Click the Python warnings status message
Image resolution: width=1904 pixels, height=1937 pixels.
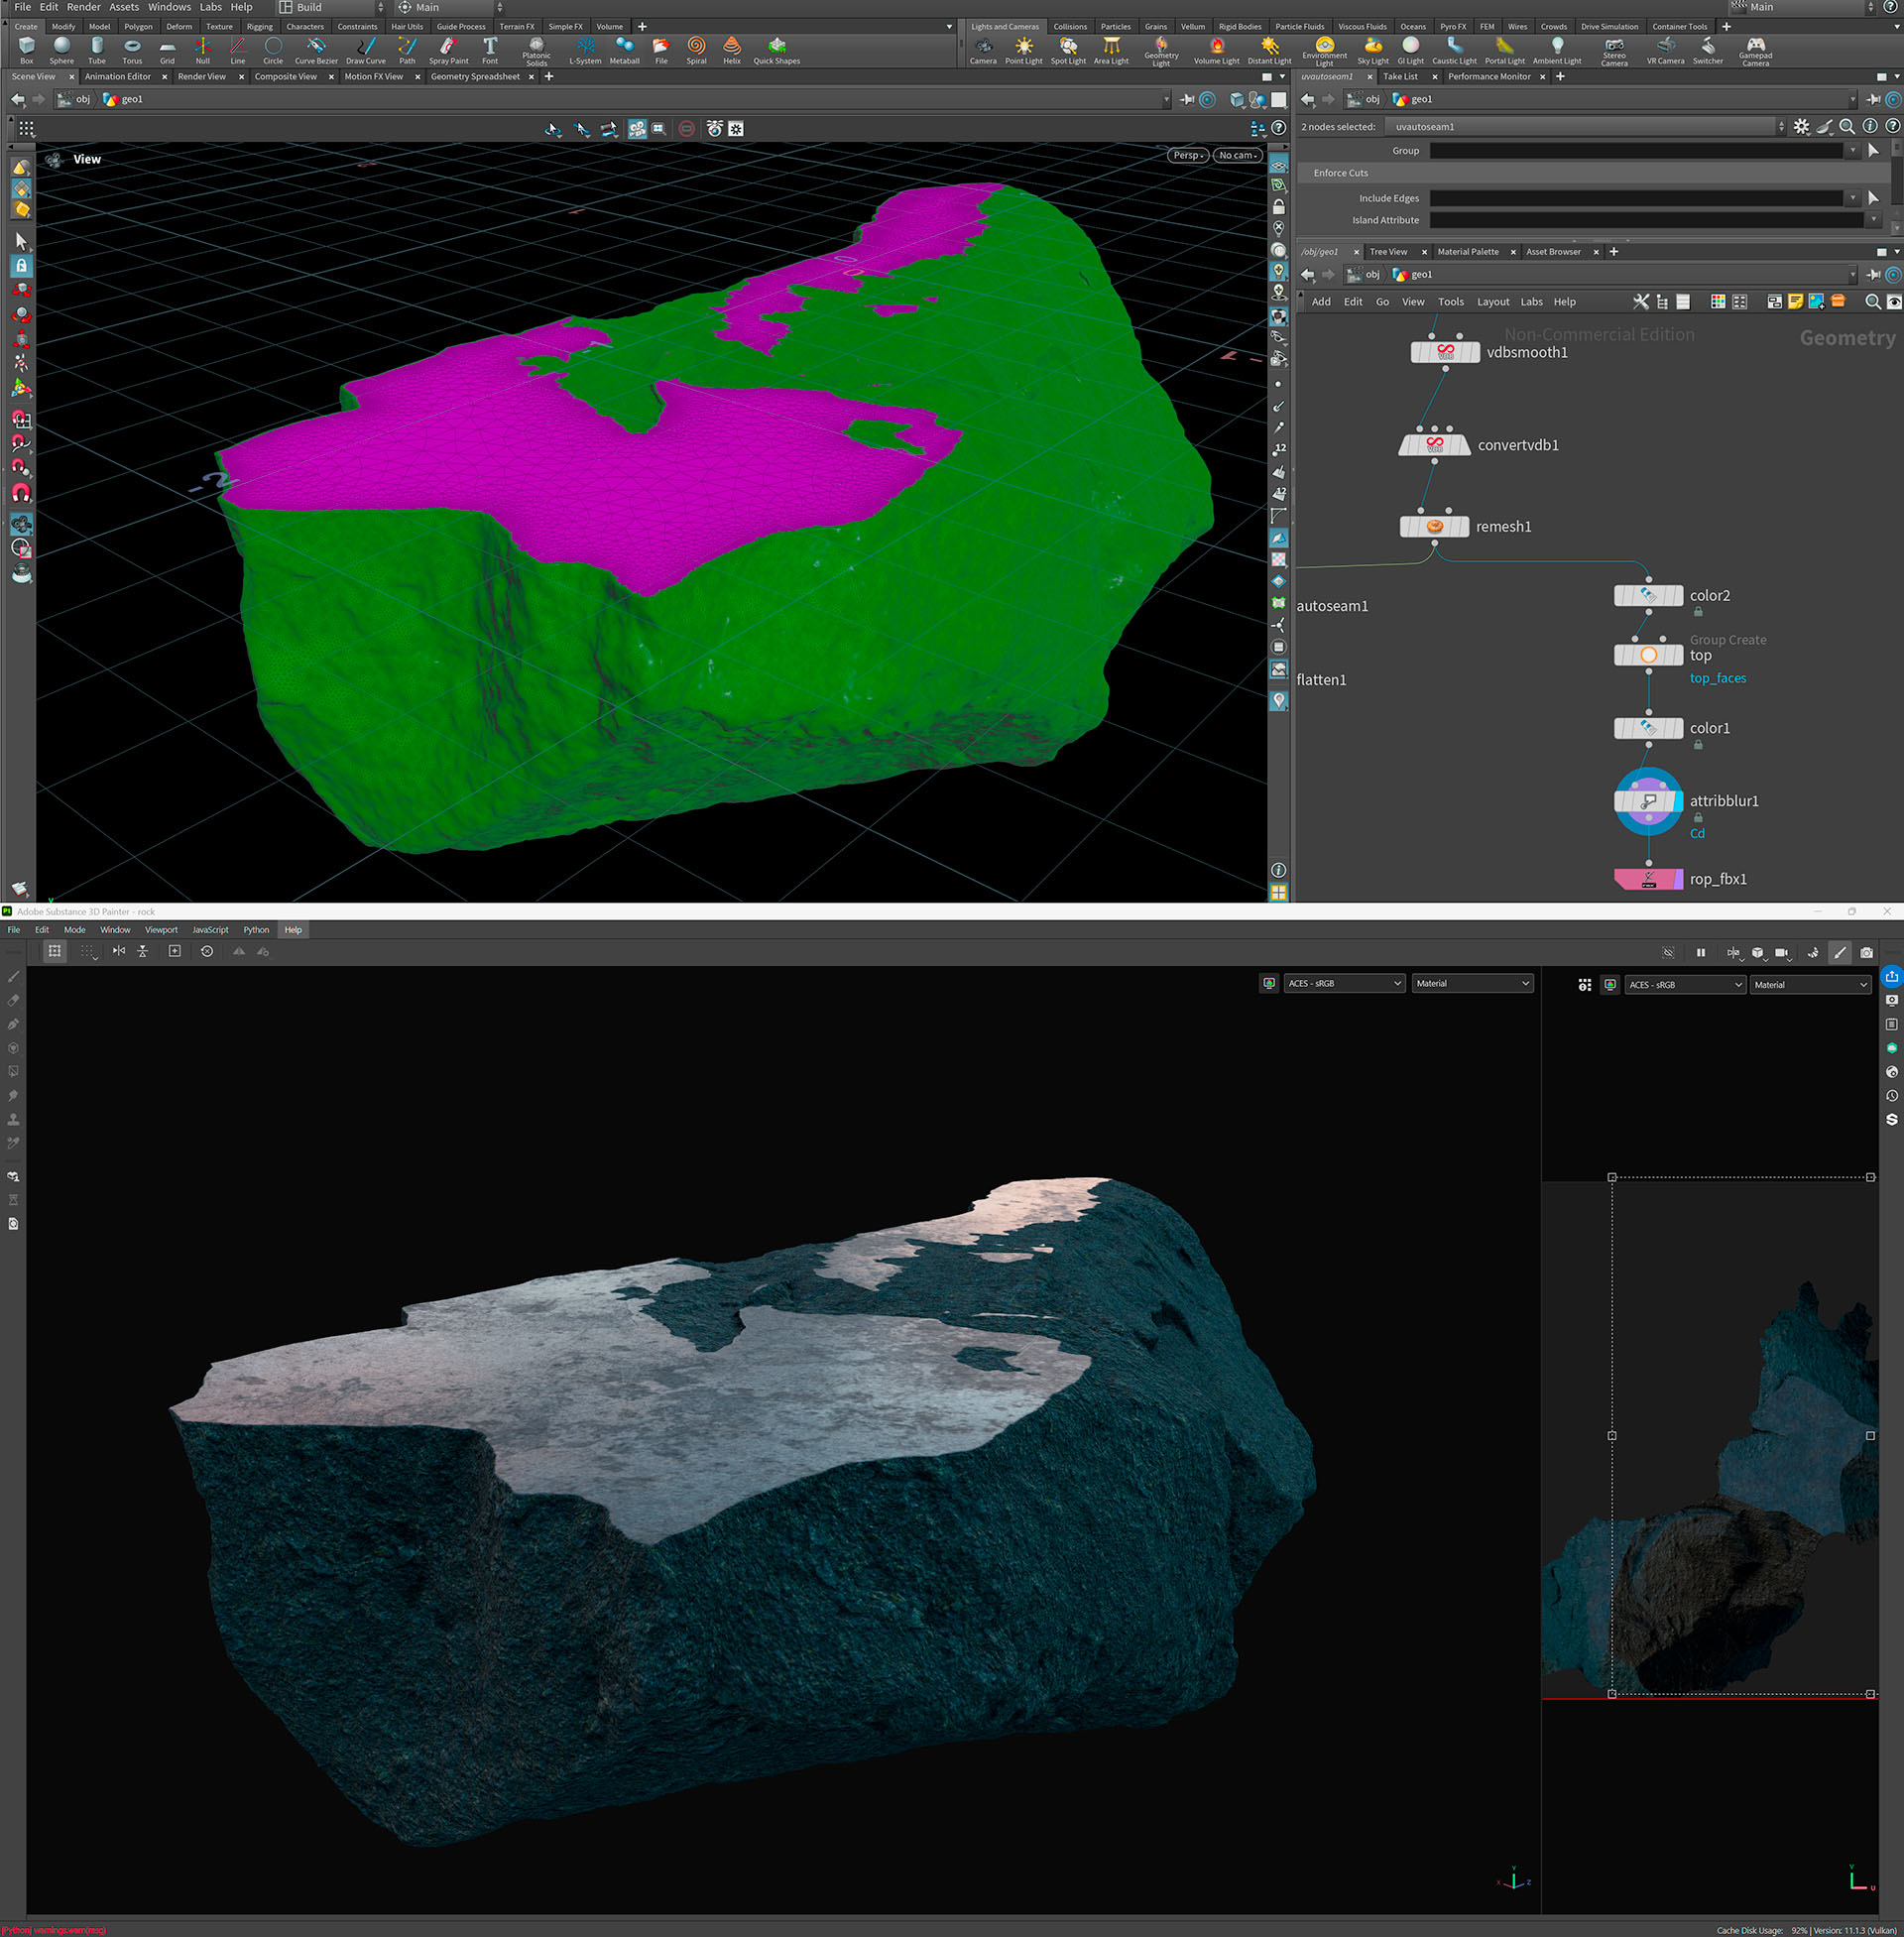coord(53,1930)
